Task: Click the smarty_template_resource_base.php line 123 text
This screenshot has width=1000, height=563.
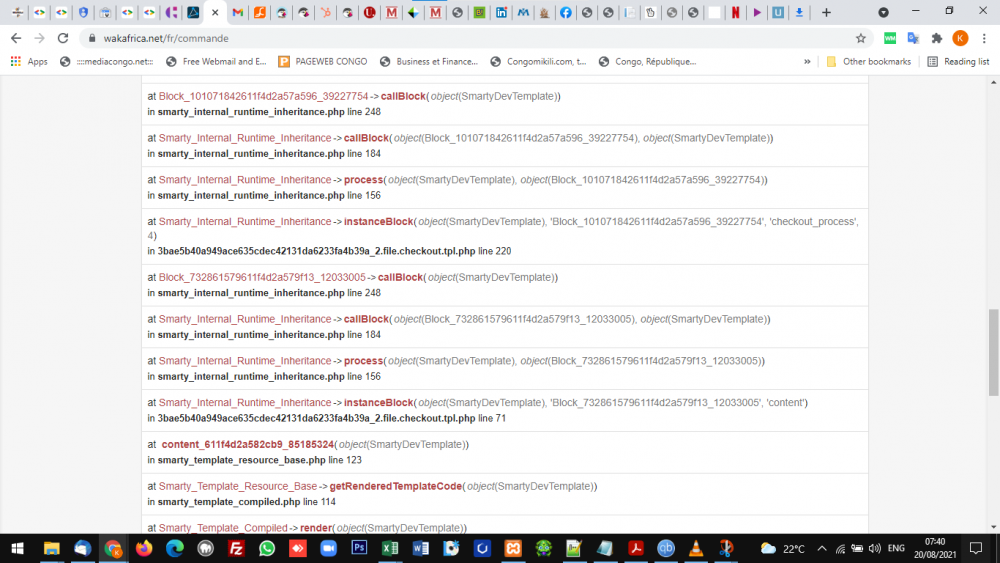Action: [x=260, y=460]
